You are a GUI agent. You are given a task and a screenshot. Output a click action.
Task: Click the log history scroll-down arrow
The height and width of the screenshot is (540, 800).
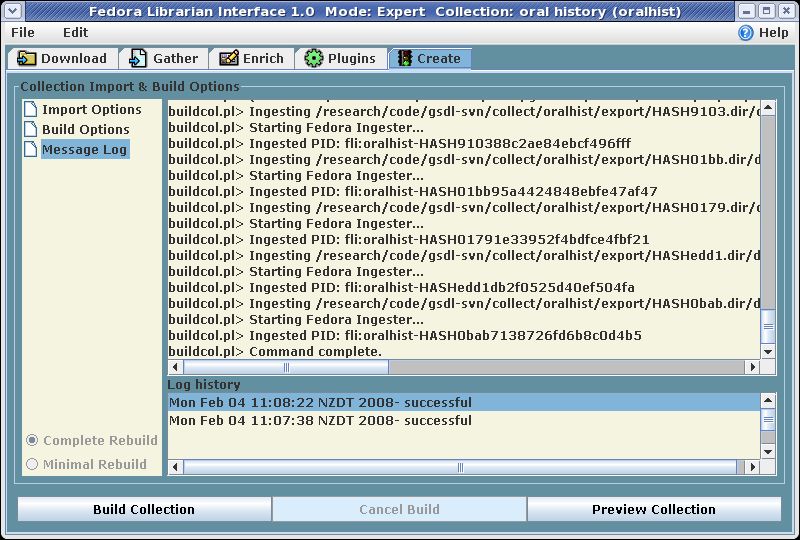pos(768,452)
